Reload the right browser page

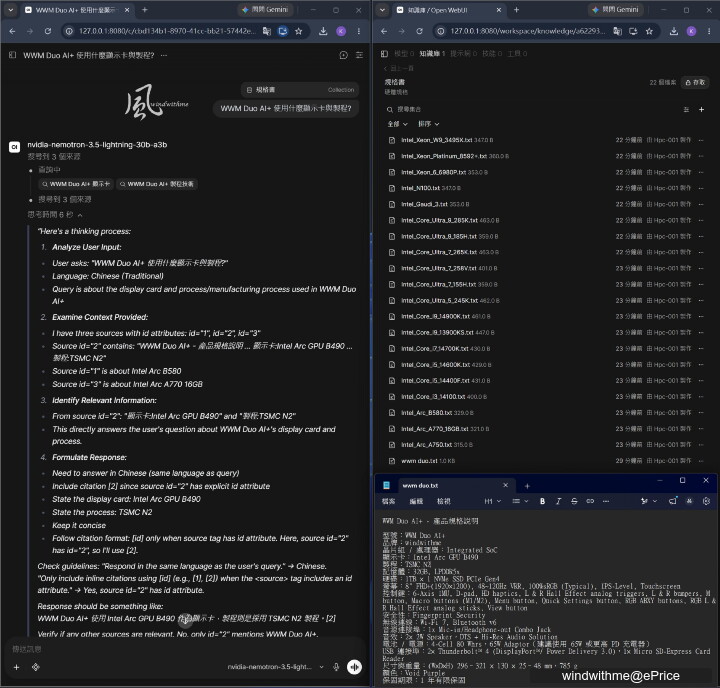(419, 31)
